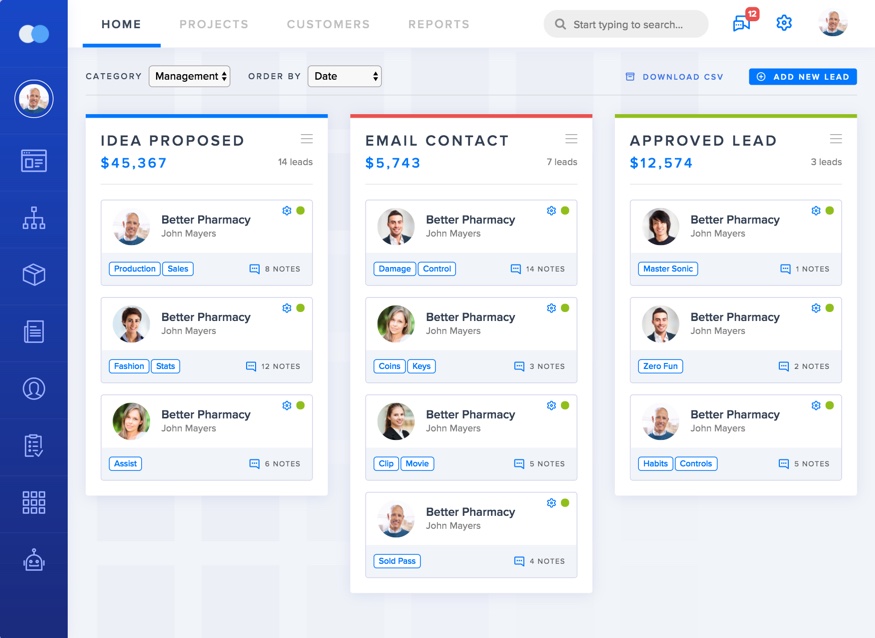Click the search input field
The image size is (875, 638).
coord(630,24)
